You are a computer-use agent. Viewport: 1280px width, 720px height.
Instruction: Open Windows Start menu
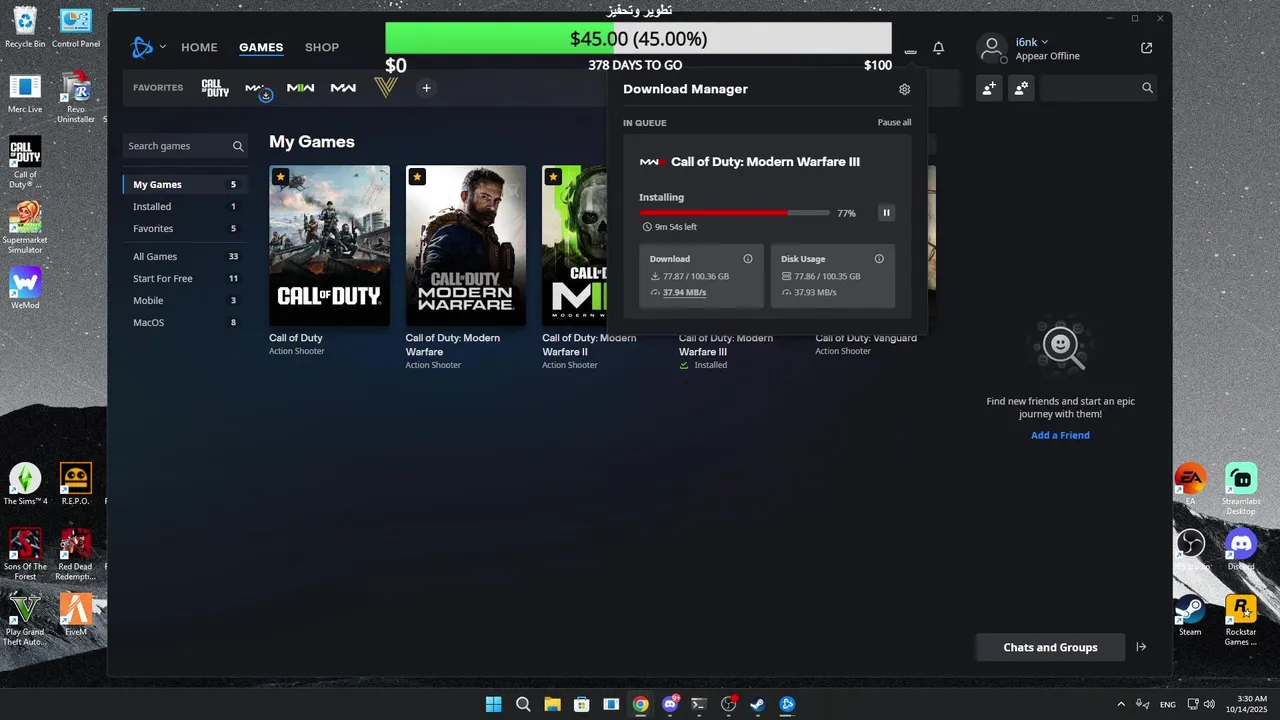point(493,704)
